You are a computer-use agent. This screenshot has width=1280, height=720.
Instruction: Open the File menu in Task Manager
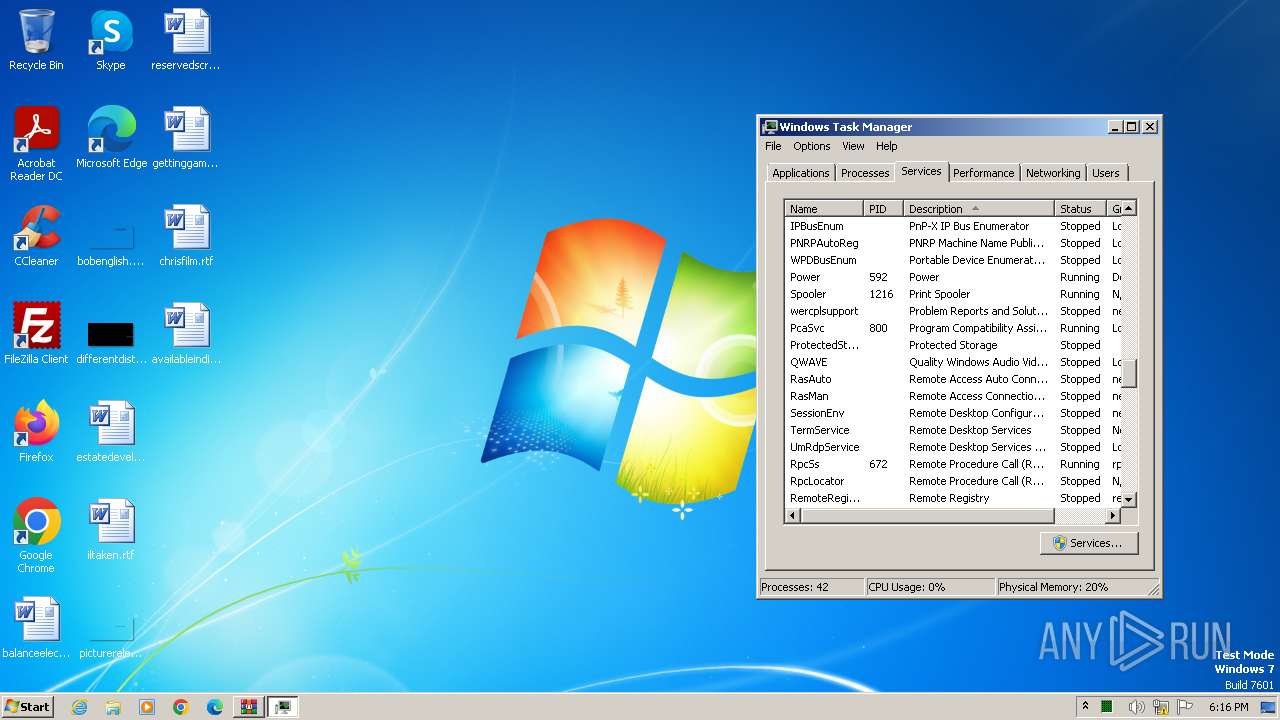(x=773, y=146)
